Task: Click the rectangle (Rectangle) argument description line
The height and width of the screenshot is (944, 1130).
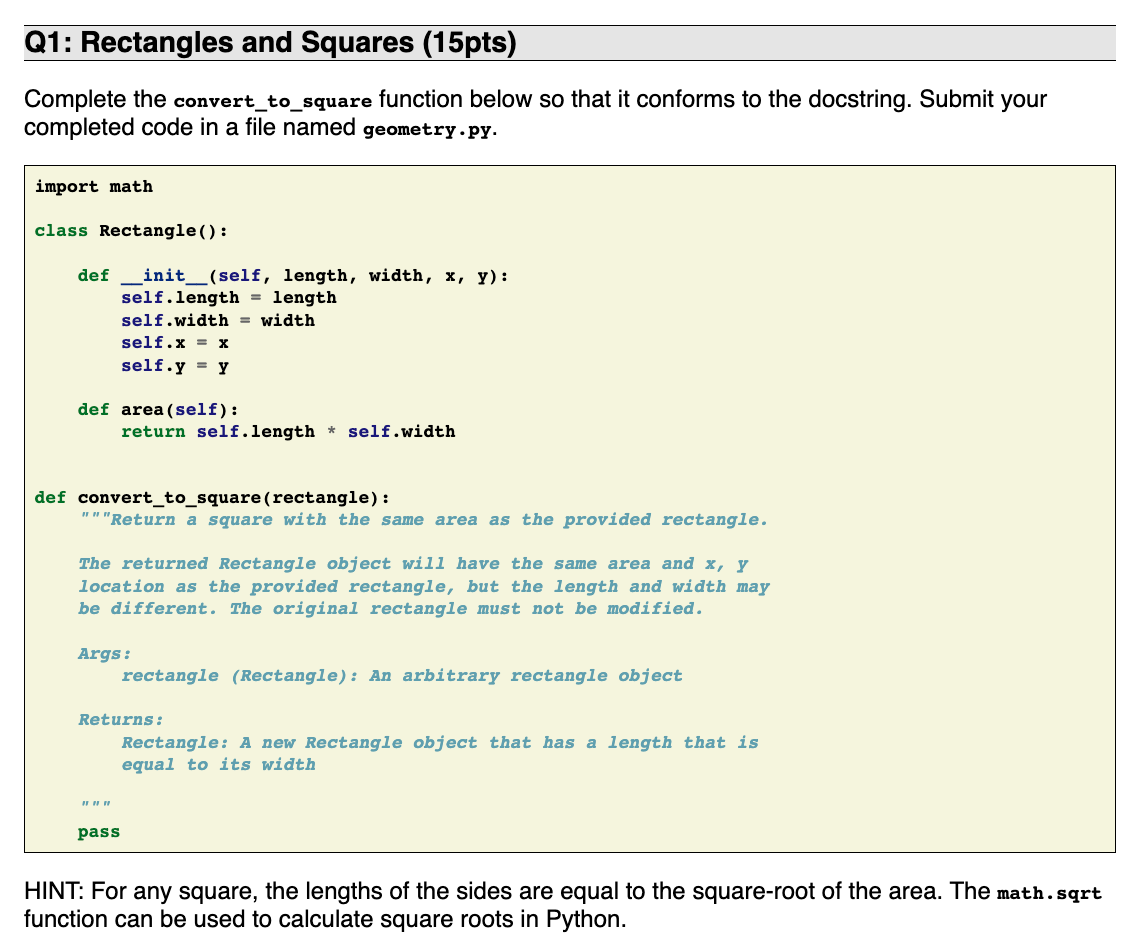Action: coord(403,675)
